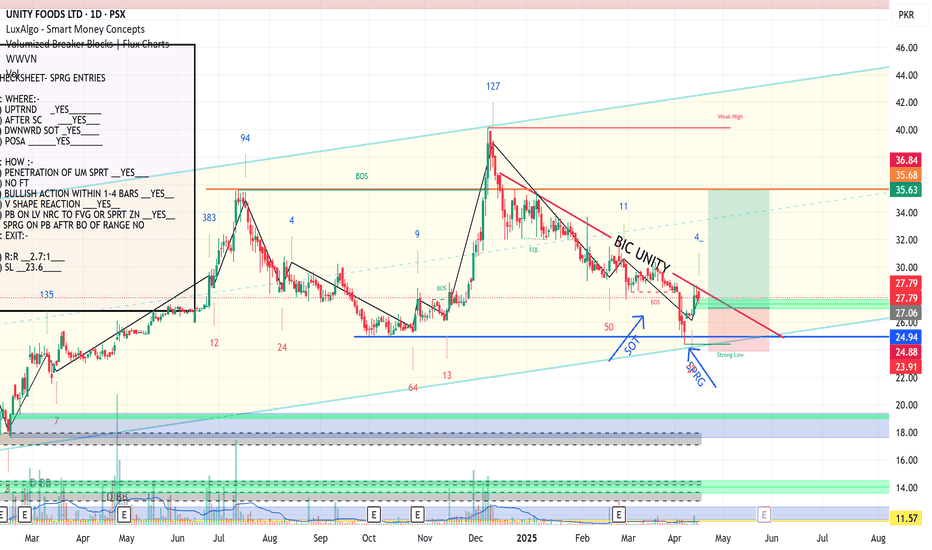Click the gray 27.06 price label
Viewport: 932px width, 550px height.
click(x=906, y=313)
